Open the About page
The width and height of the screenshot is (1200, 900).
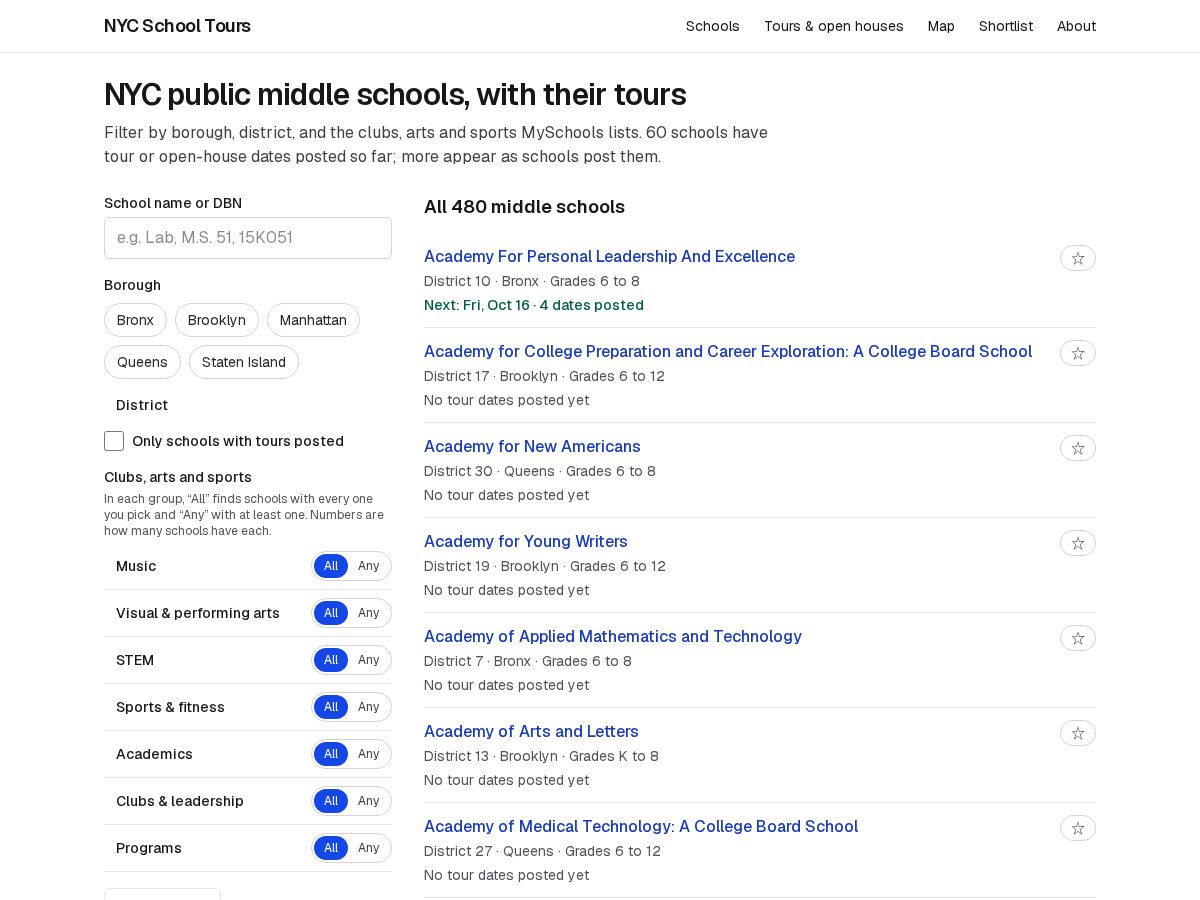click(1077, 26)
